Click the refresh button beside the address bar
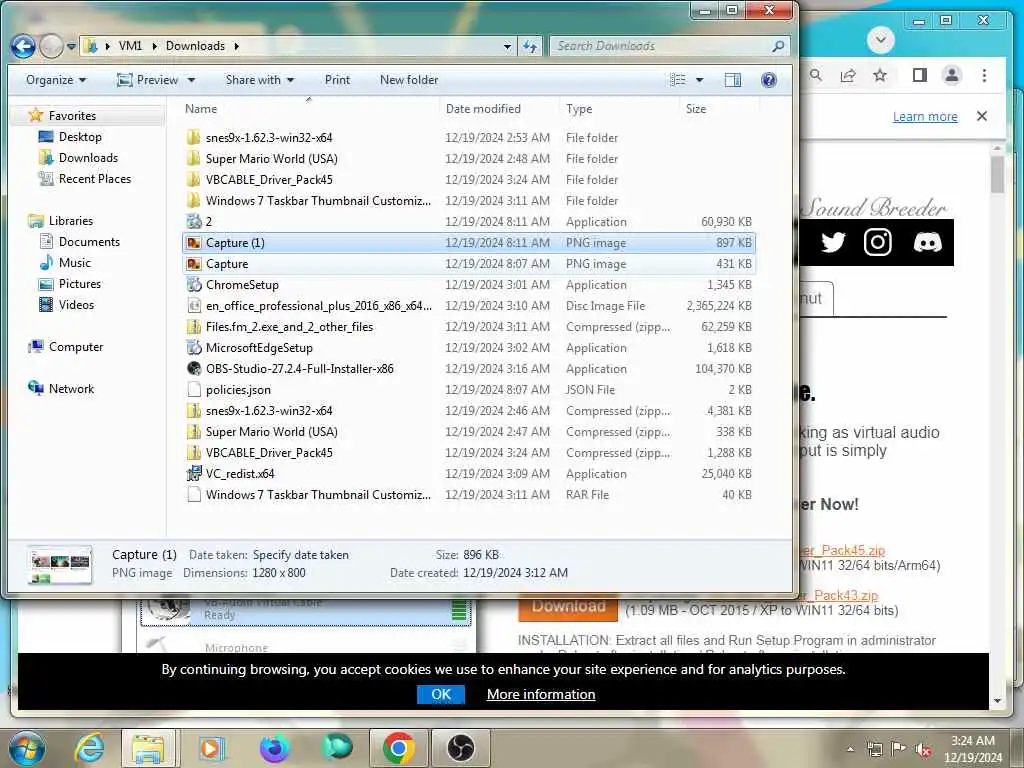The height and width of the screenshot is (768, 1024). tap(530, 46)
